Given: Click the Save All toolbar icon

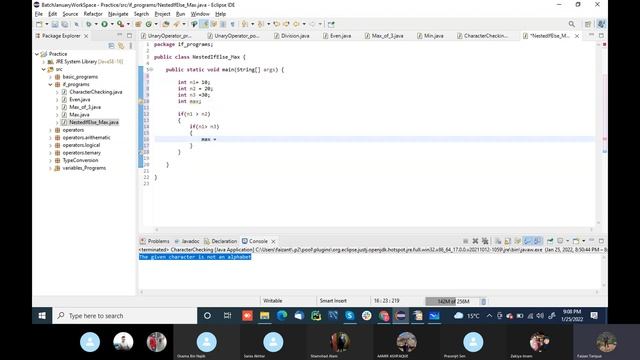Looking at the screenshot, I should (x=64, y=24).
